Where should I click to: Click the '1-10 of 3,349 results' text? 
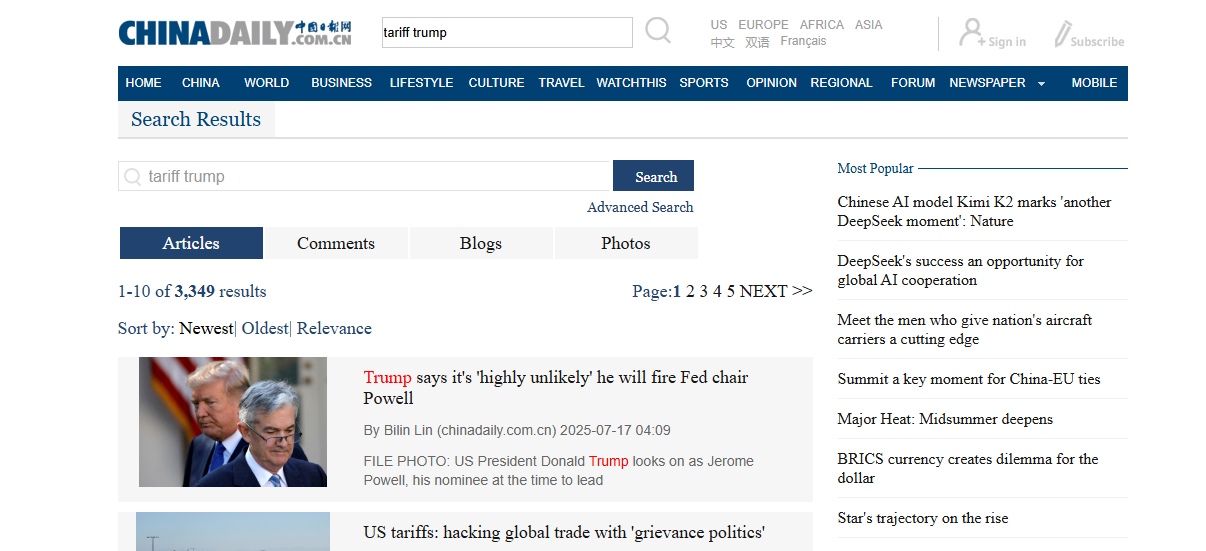192,291
